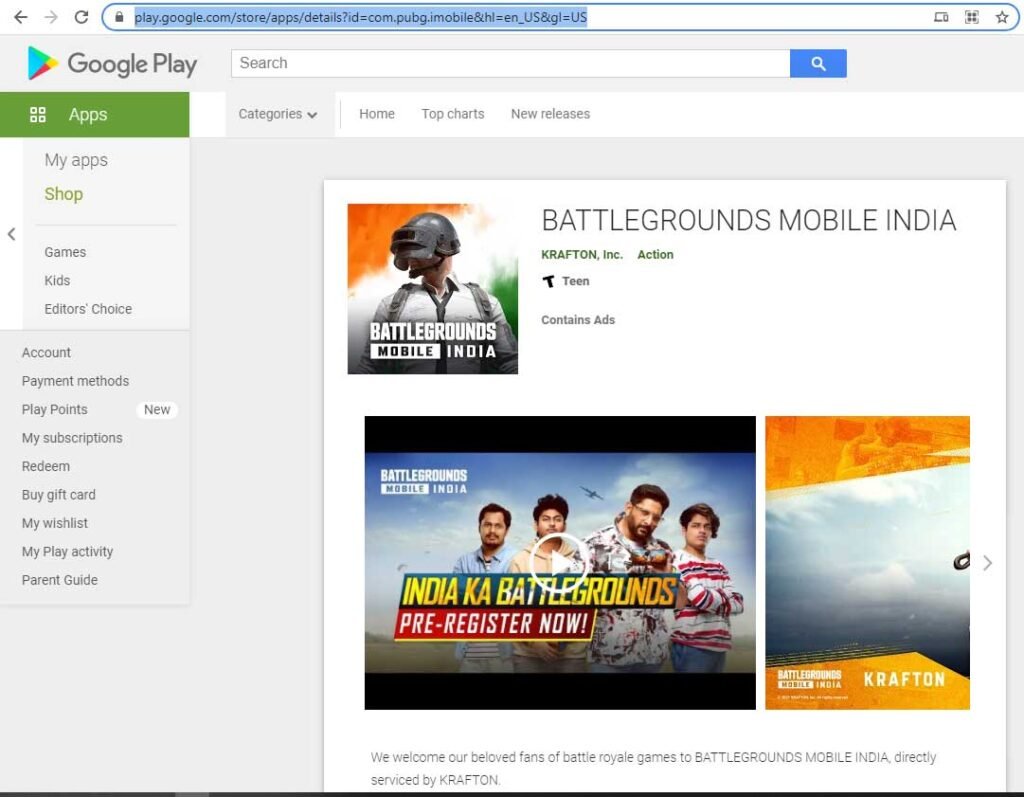The width and height of the screenshot is (1024, 797).
Task: Collapse the sidebar with left chevron
Action: (11, 234)
